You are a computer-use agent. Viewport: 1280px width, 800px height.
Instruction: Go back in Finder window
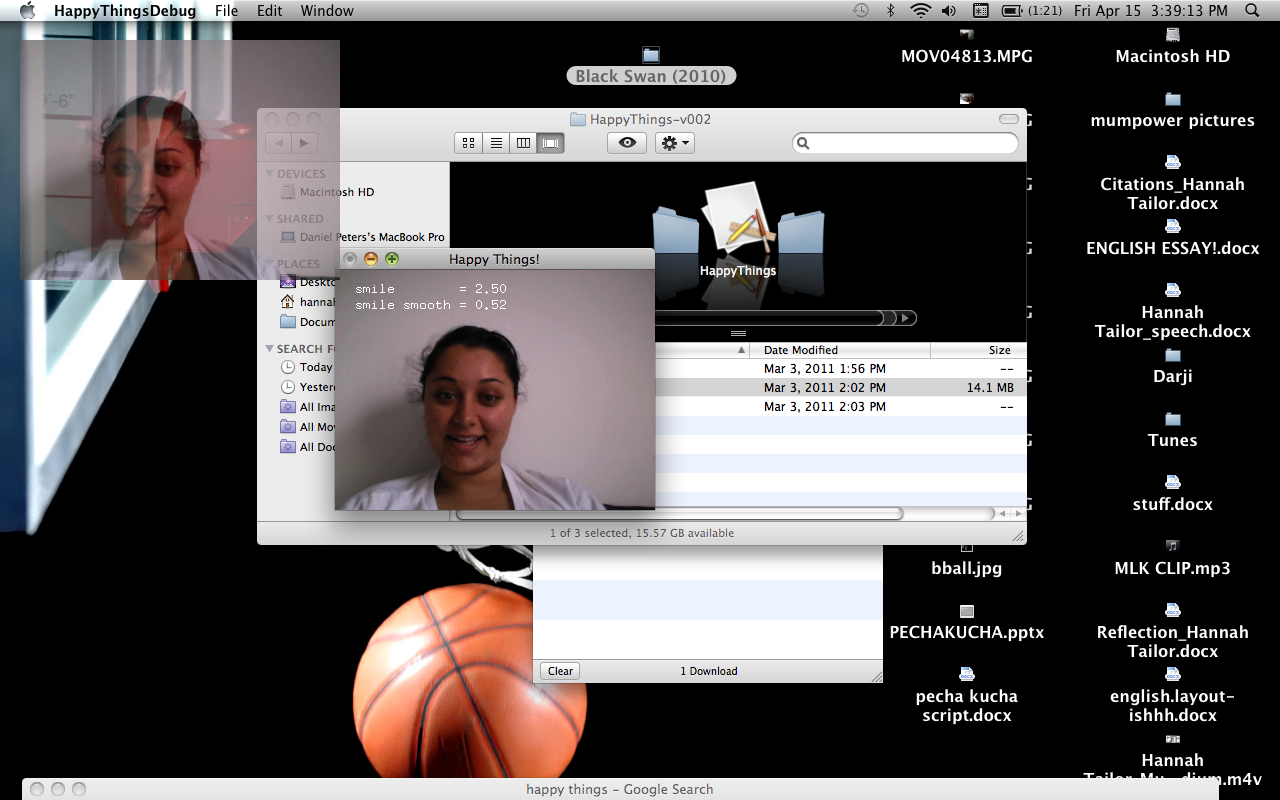[x=278, y=143]
